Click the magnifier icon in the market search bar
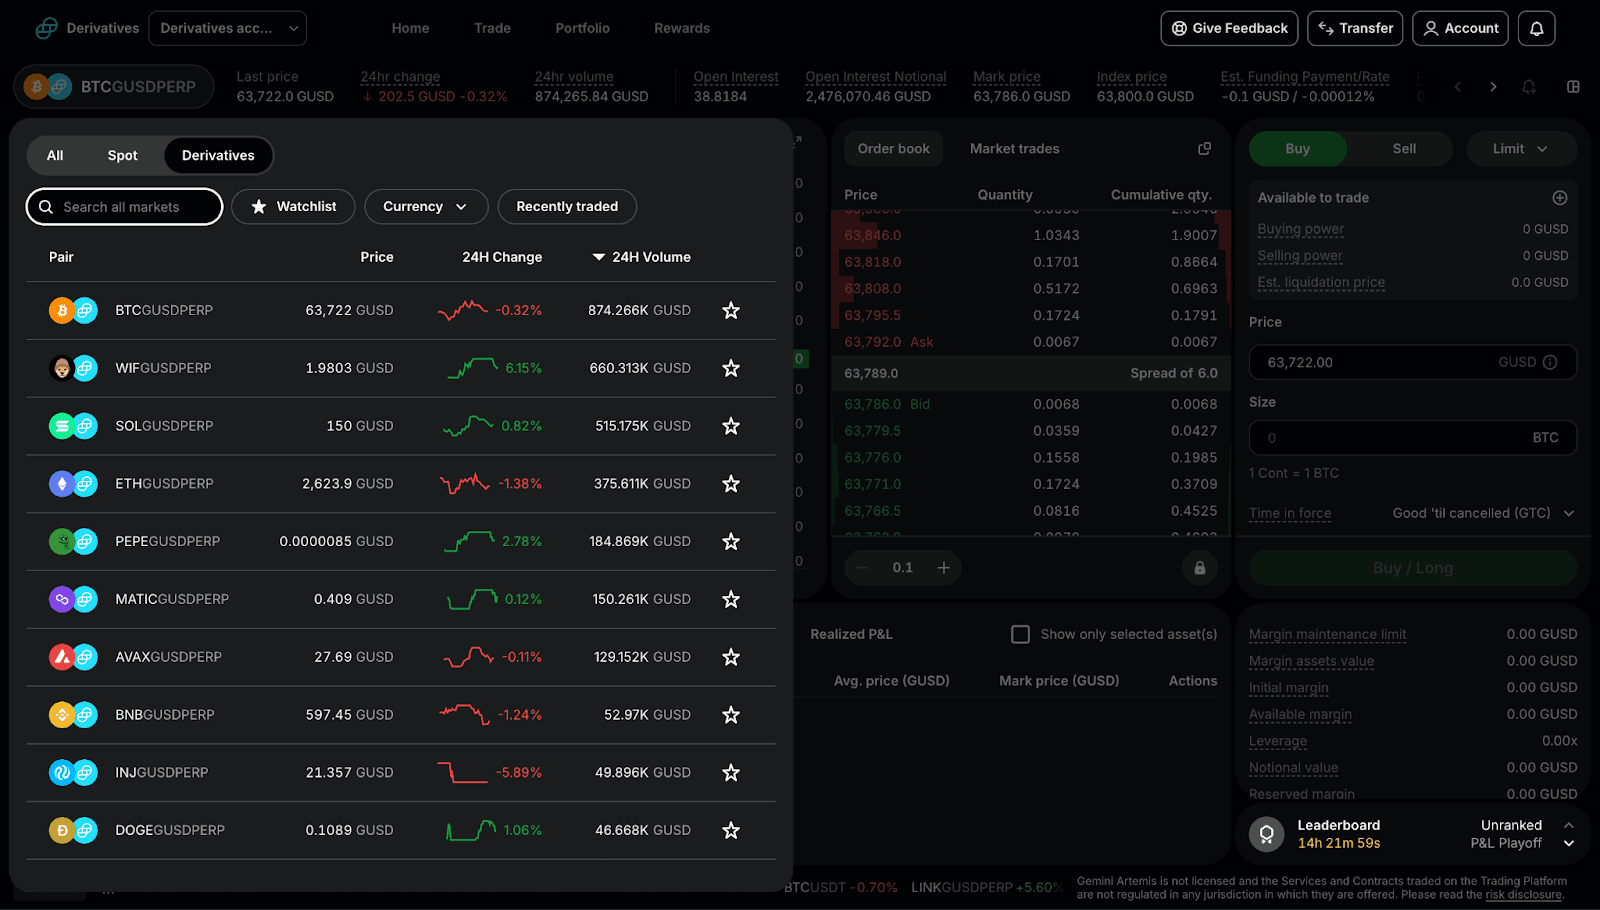 pyautogui.click(x=46, y=206)
